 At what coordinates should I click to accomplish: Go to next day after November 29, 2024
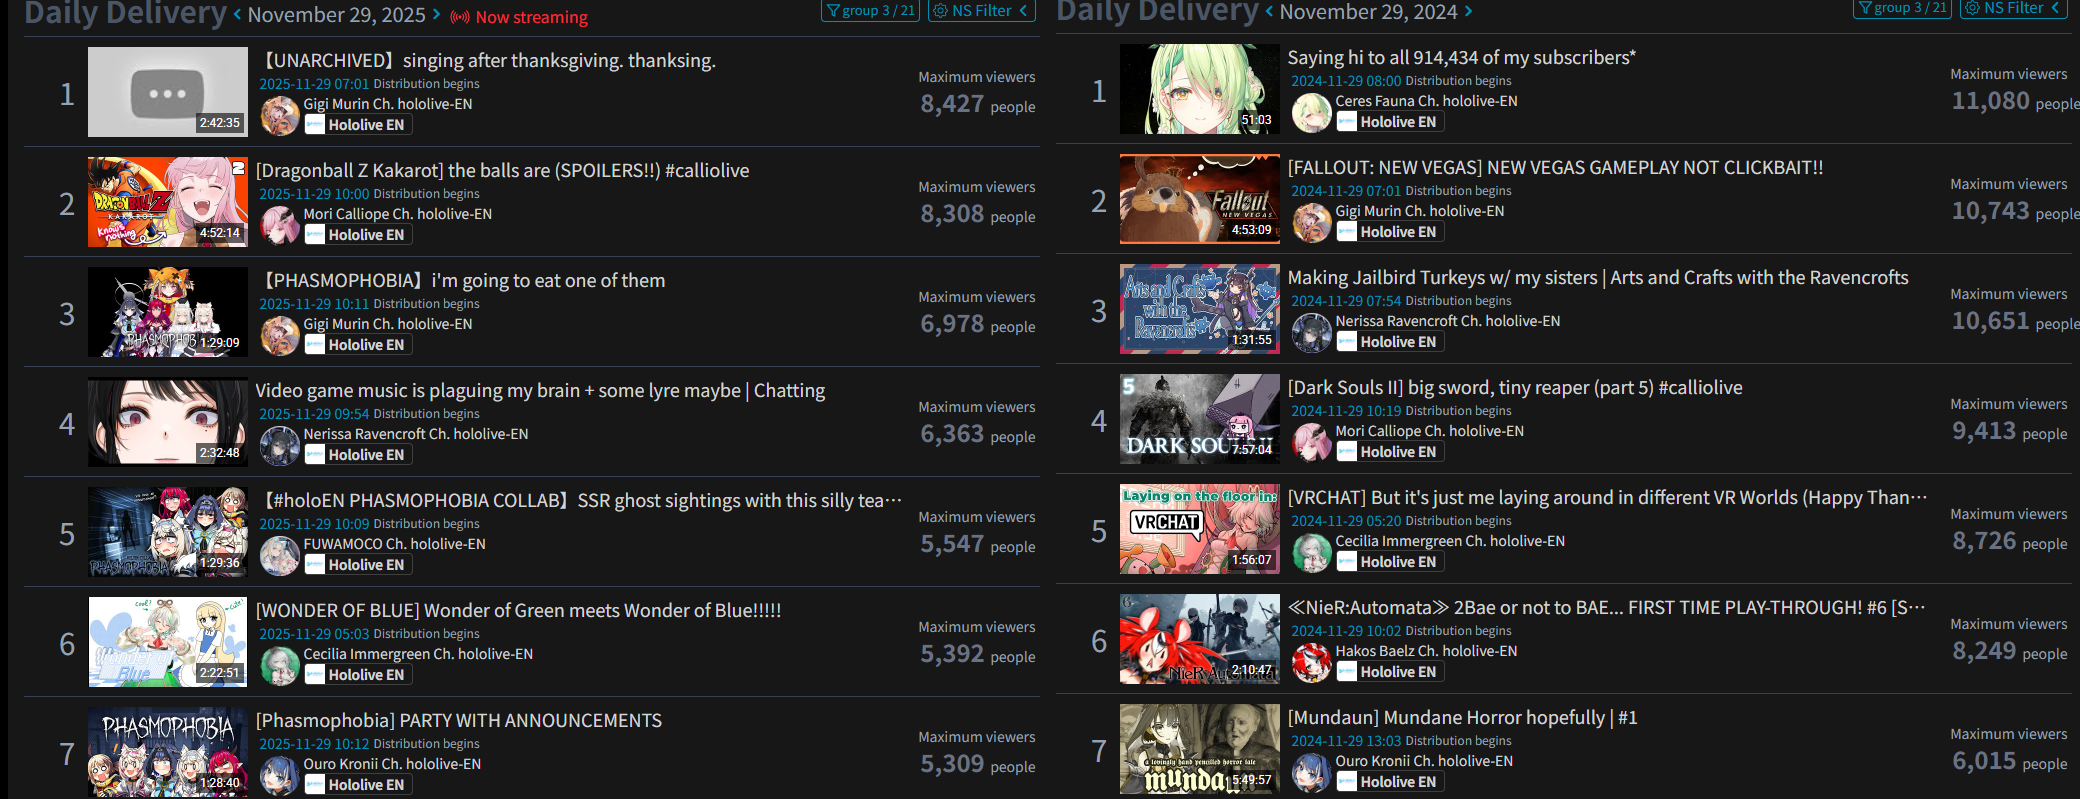(1468, 12)
